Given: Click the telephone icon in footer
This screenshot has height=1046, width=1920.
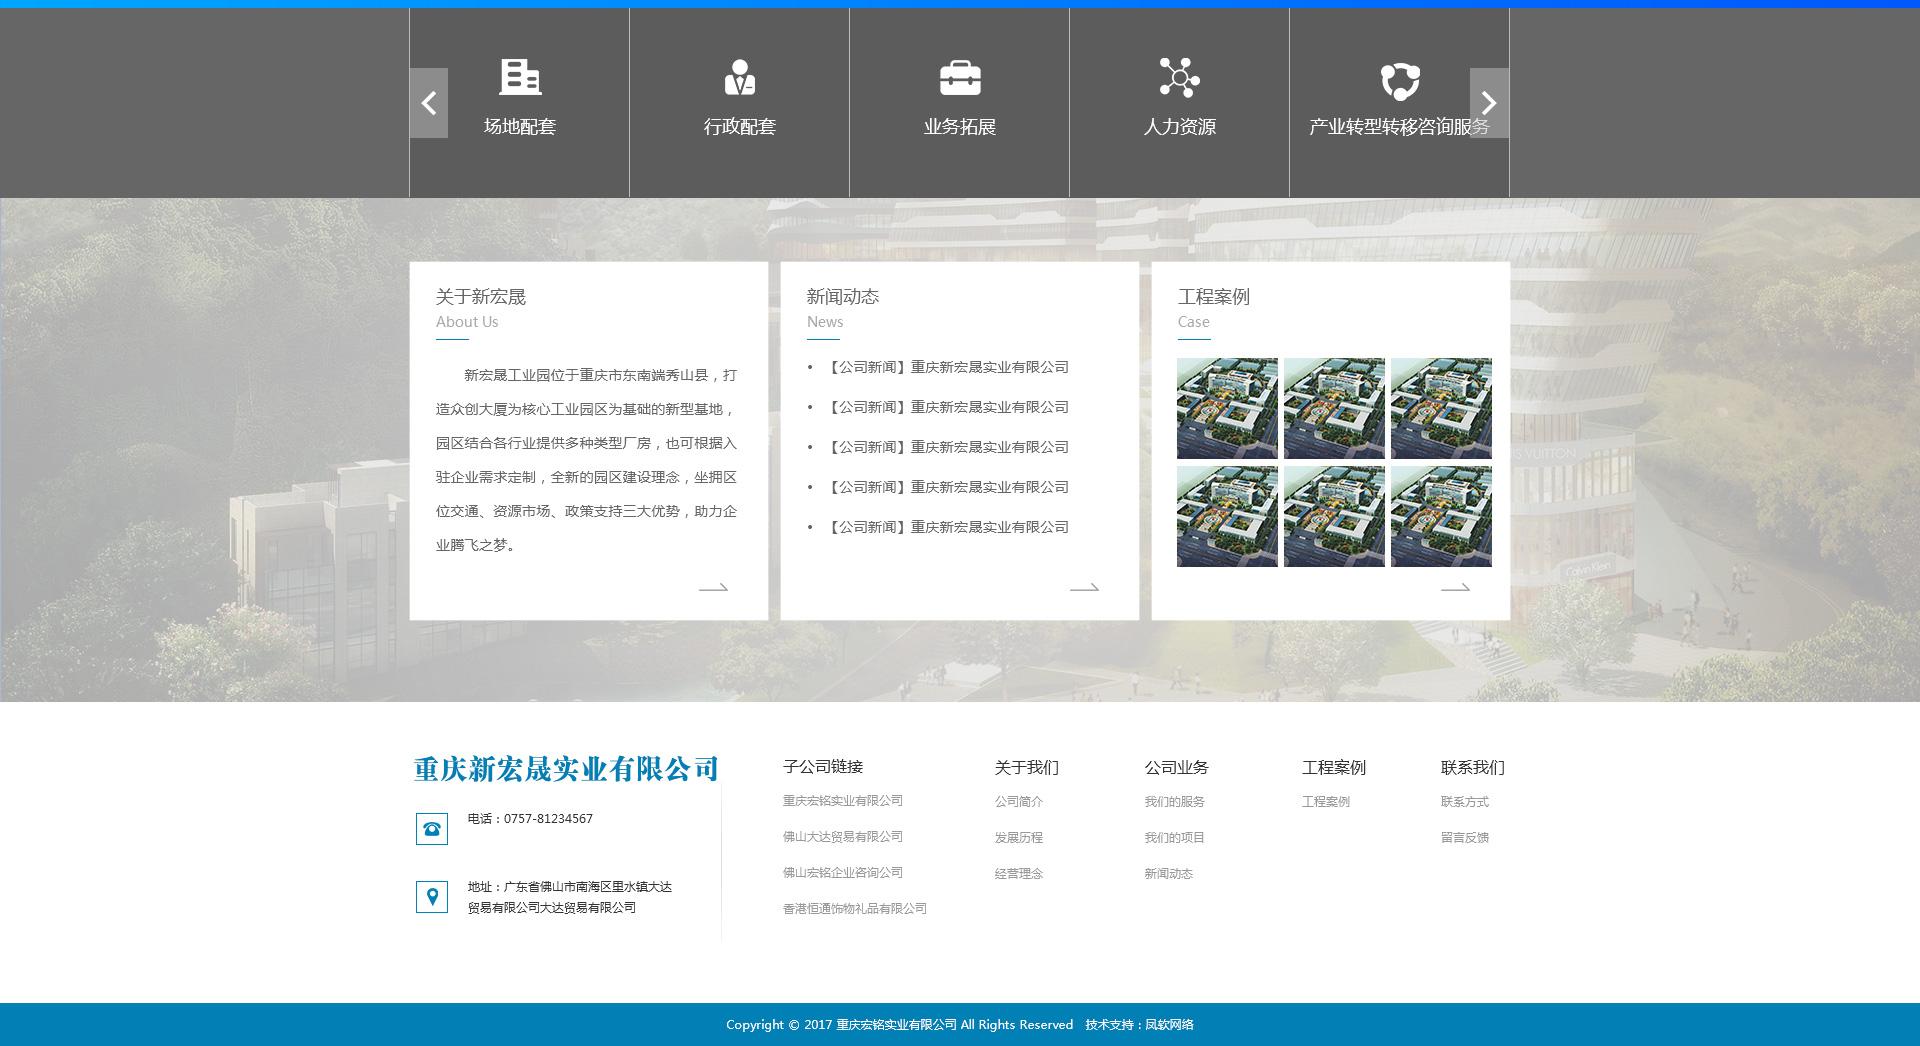Looking at the screenshot, I should [432, 829].
